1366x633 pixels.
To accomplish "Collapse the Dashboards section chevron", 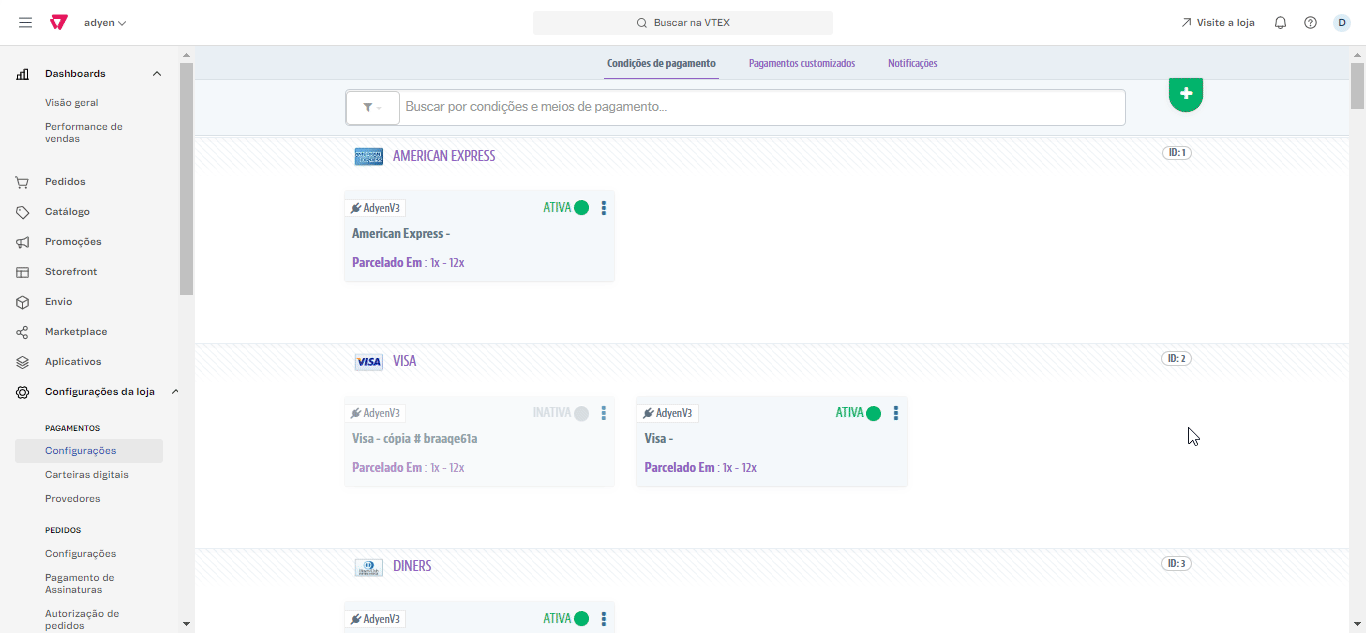I will tap(157, 74).
